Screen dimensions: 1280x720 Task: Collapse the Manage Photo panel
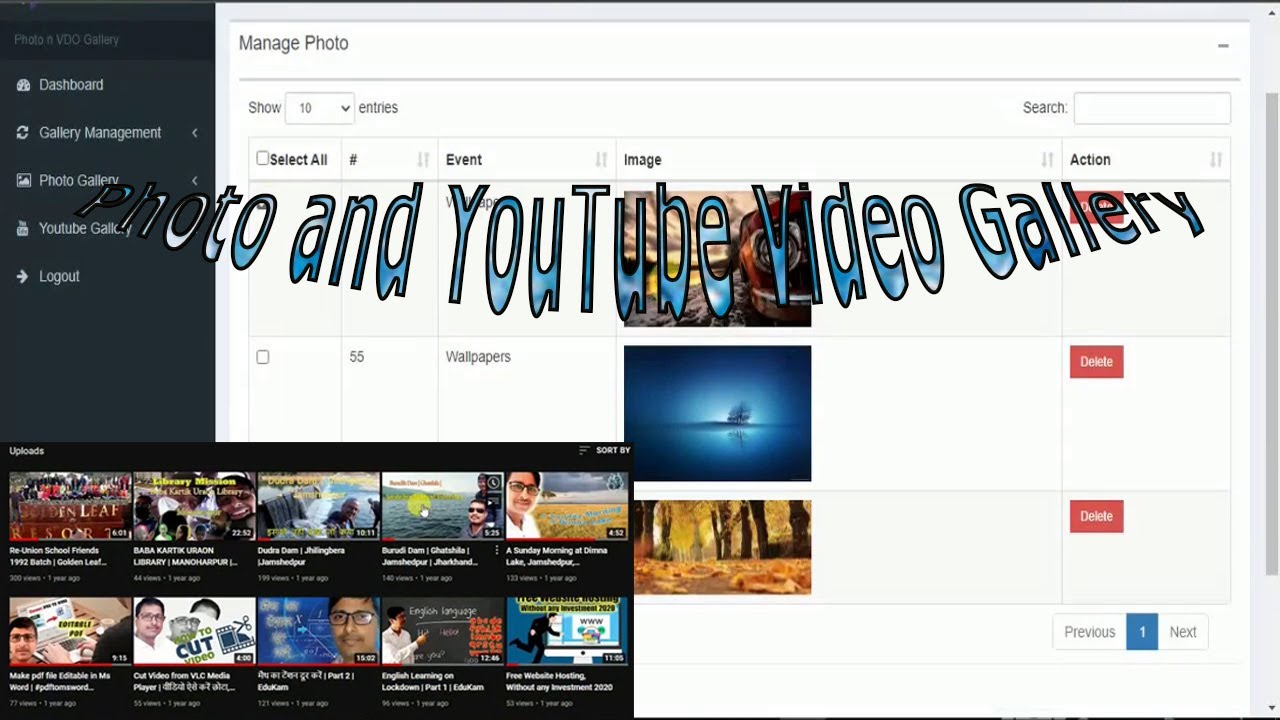[1222, 46]
